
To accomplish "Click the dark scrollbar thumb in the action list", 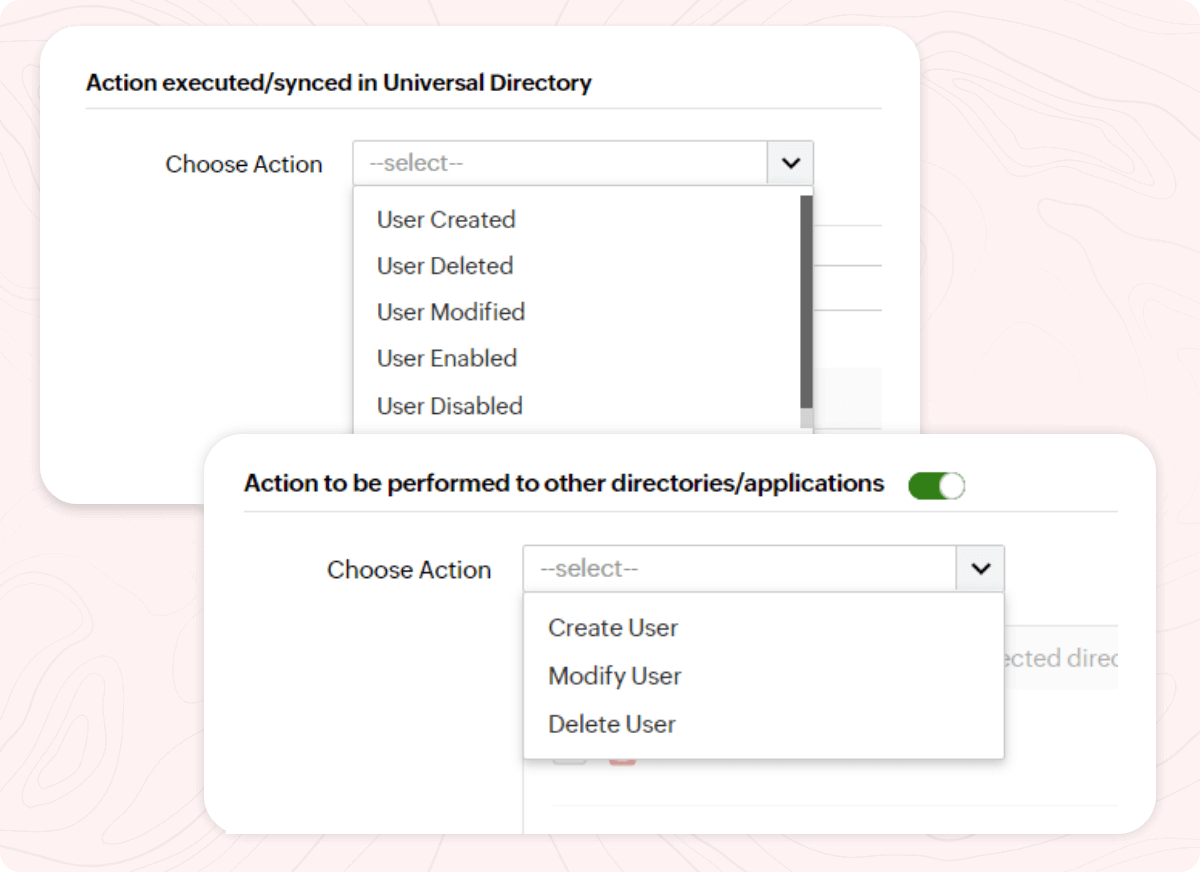I will tap(806, 300).
